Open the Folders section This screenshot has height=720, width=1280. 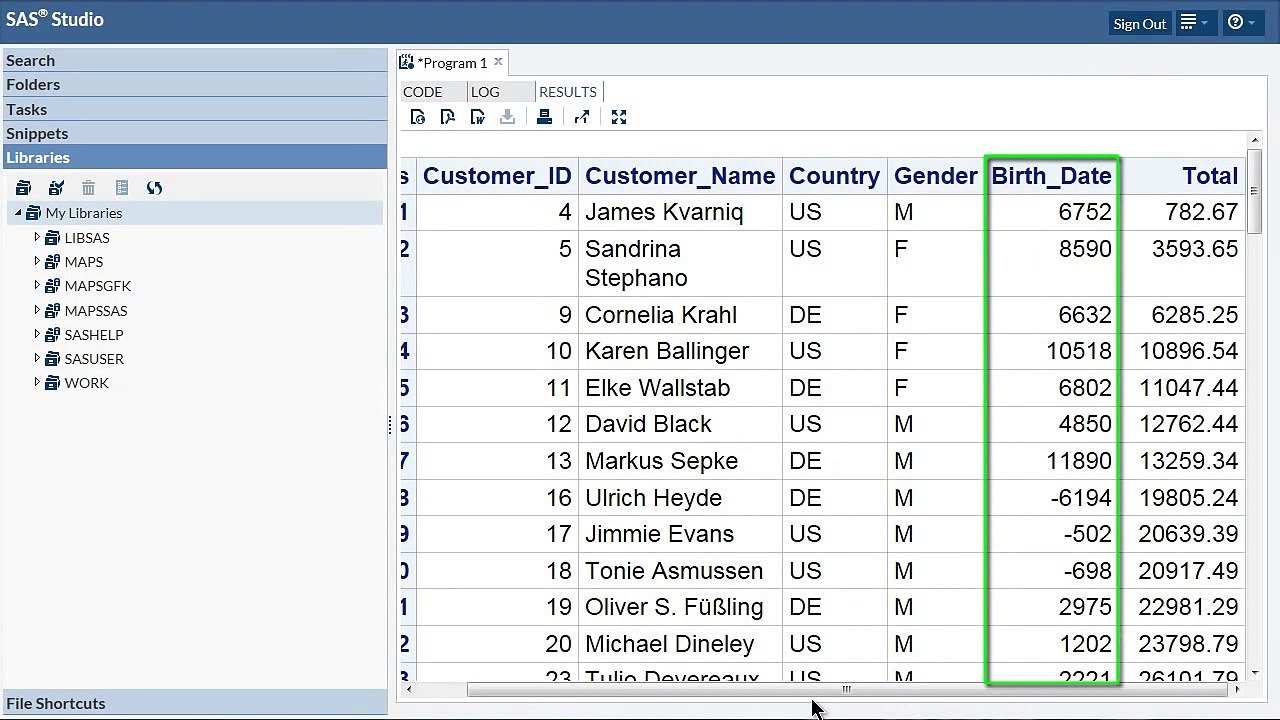(x=194, y=85)
